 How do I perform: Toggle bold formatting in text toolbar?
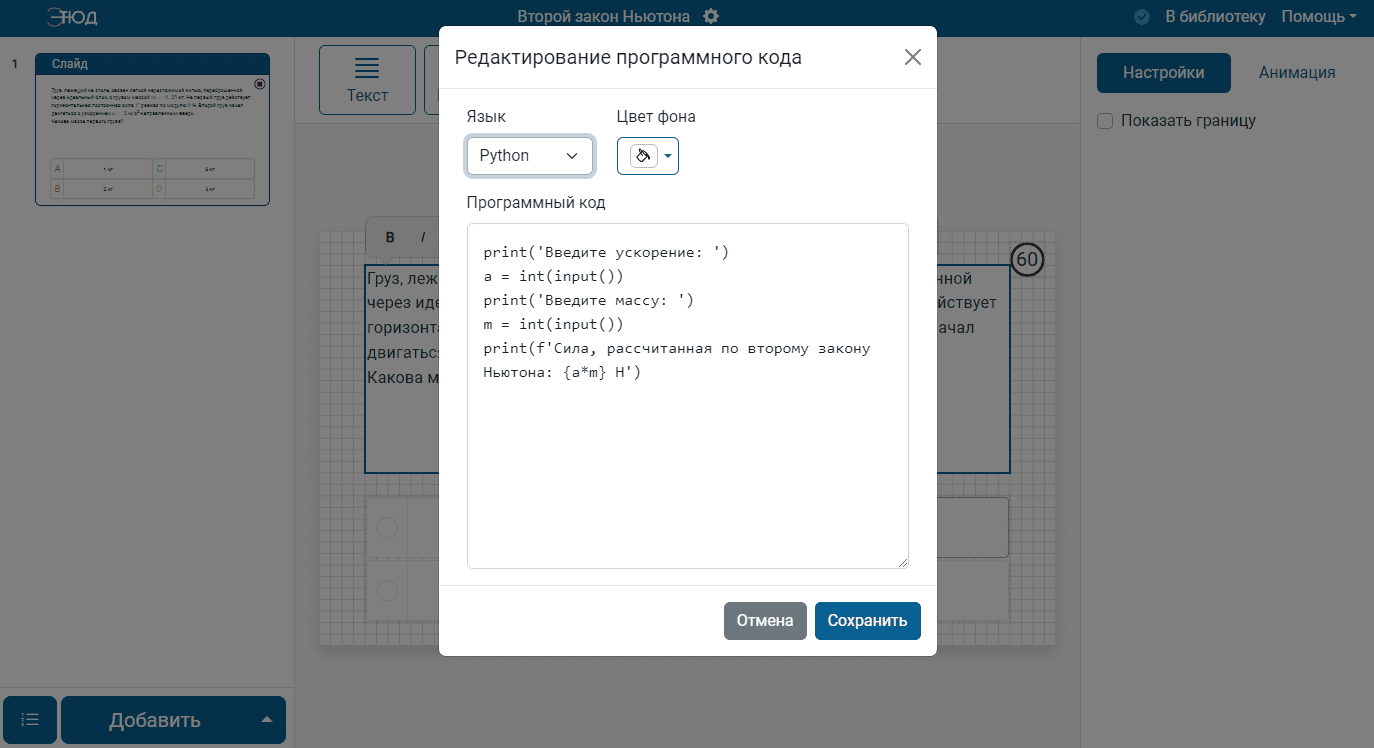tap(390, 237)
